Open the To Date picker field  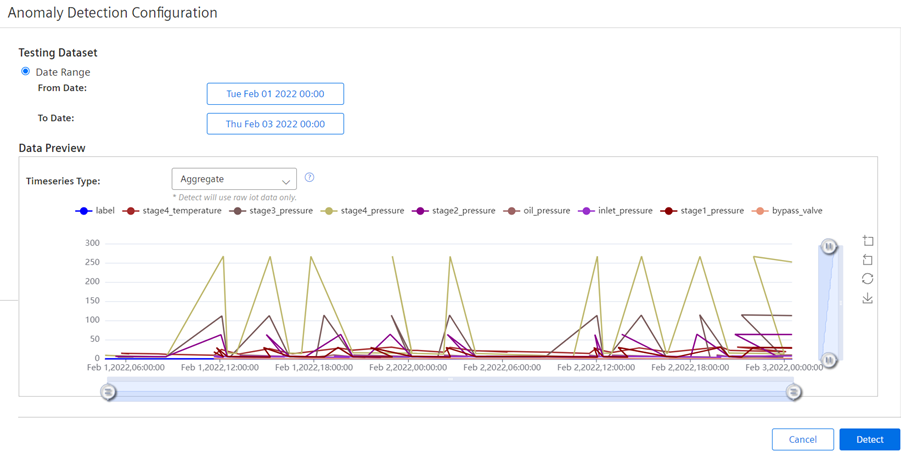coord(275,124)
